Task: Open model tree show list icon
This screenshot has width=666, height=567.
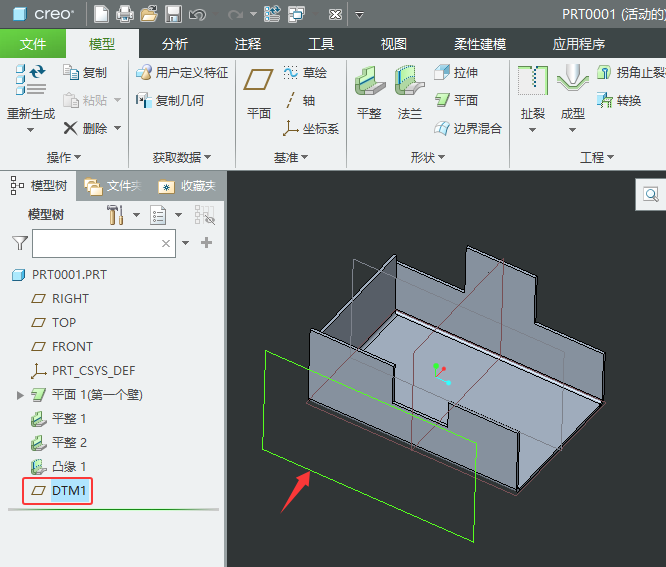Action: click(x=158, y=215)
